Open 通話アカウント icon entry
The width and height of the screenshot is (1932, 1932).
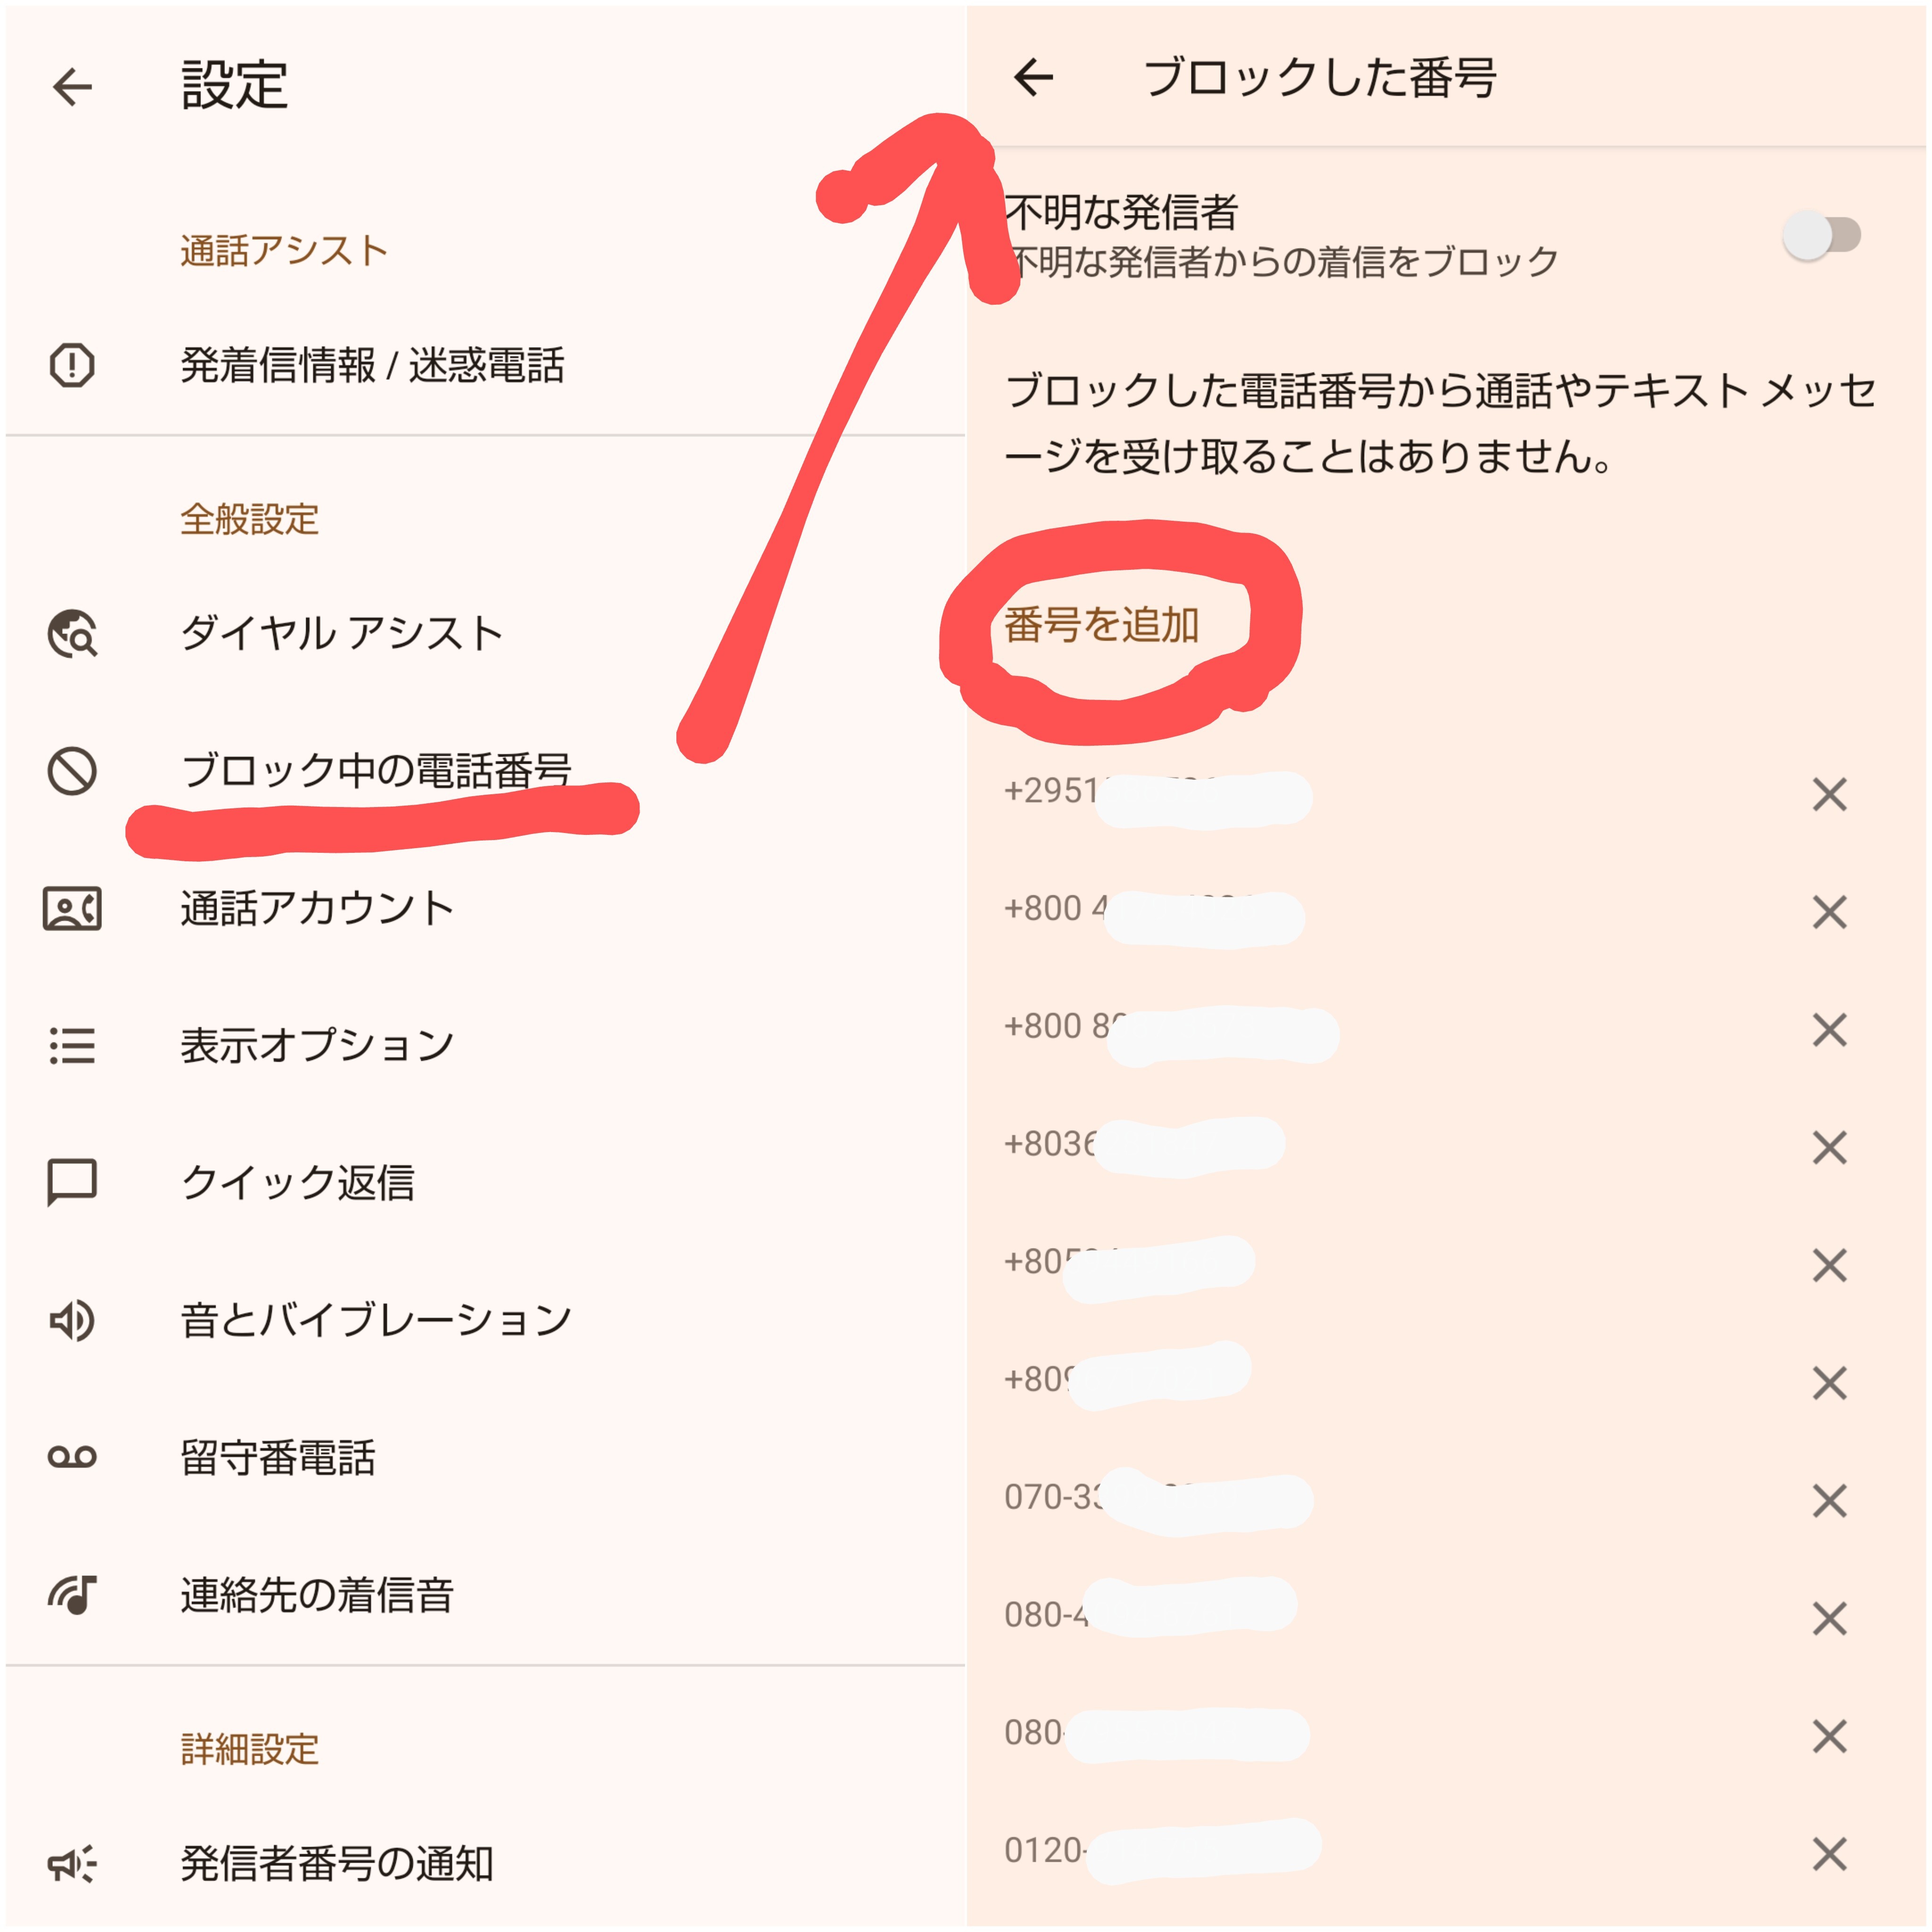[72, 908]
